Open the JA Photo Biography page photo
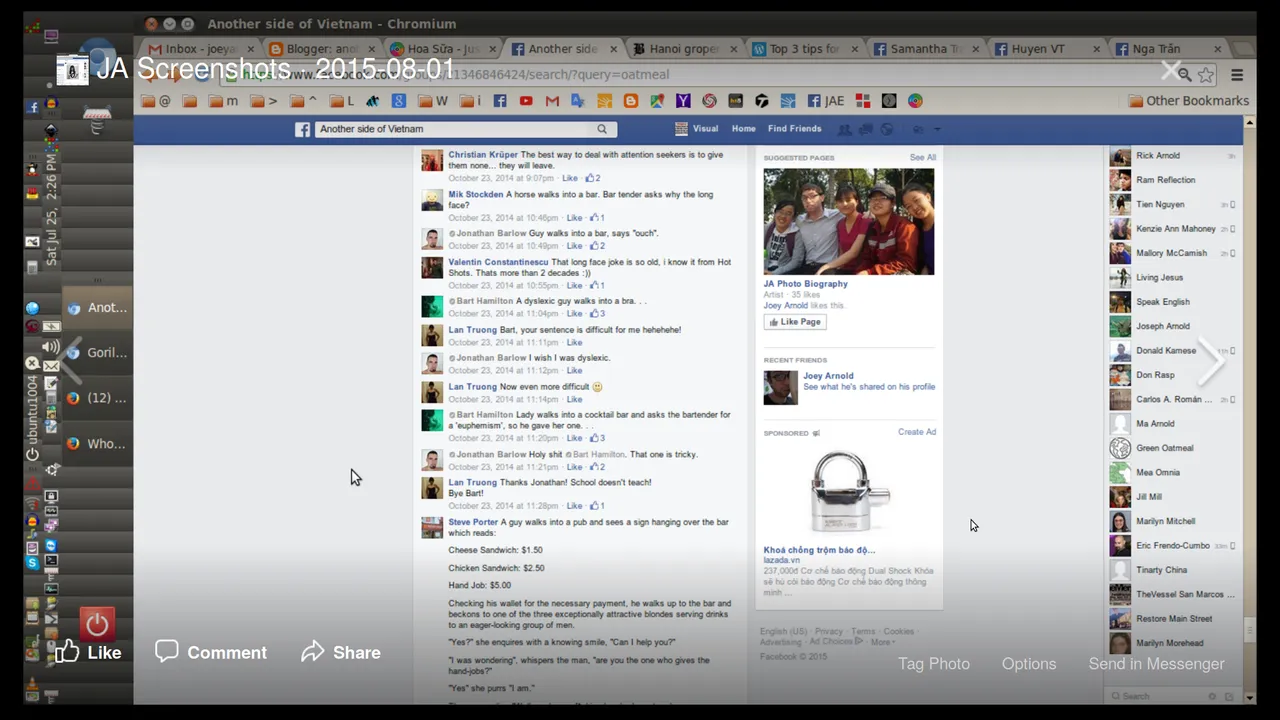The height and width of the screenshot is (720, 1280). click(849, 221)
